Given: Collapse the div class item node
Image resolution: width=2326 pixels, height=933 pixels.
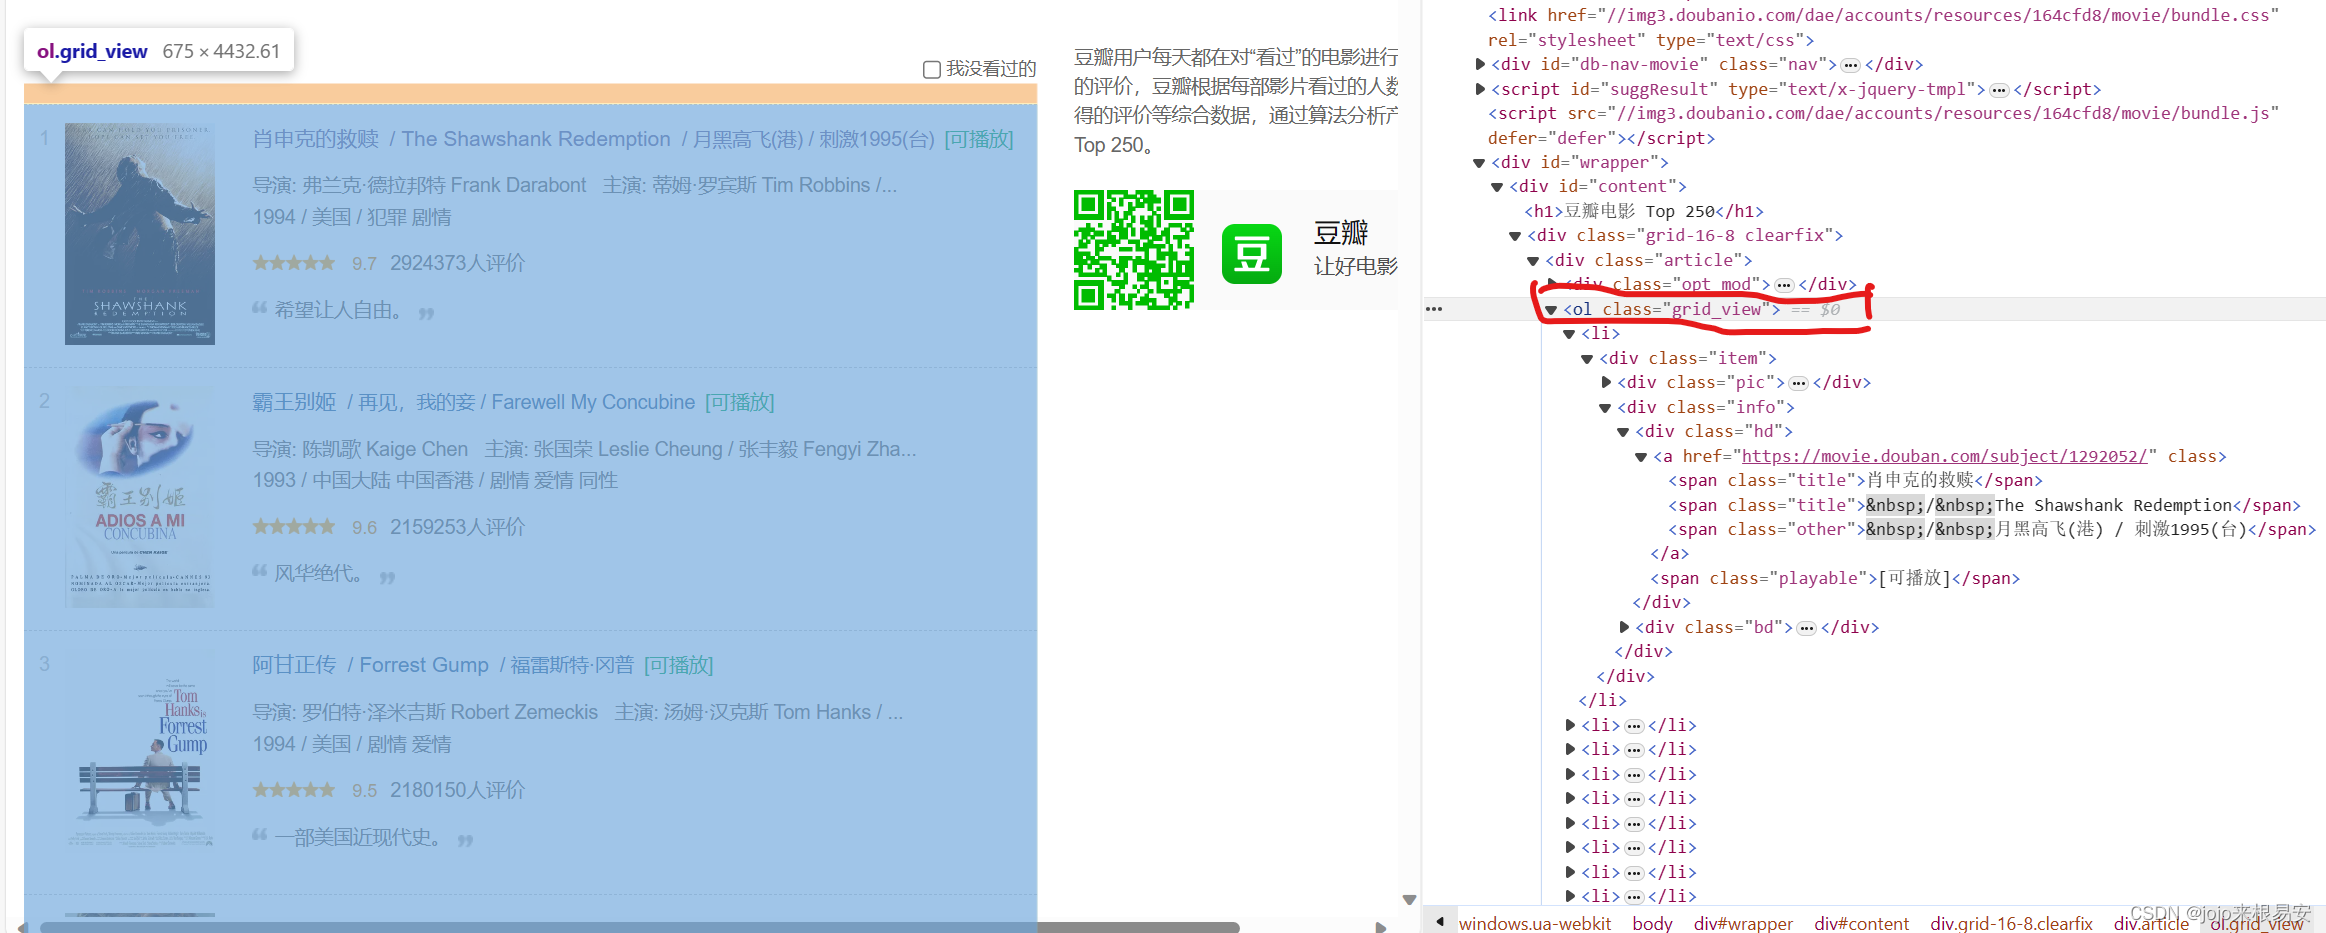Looking at the screenshot, I should 1587,359.
